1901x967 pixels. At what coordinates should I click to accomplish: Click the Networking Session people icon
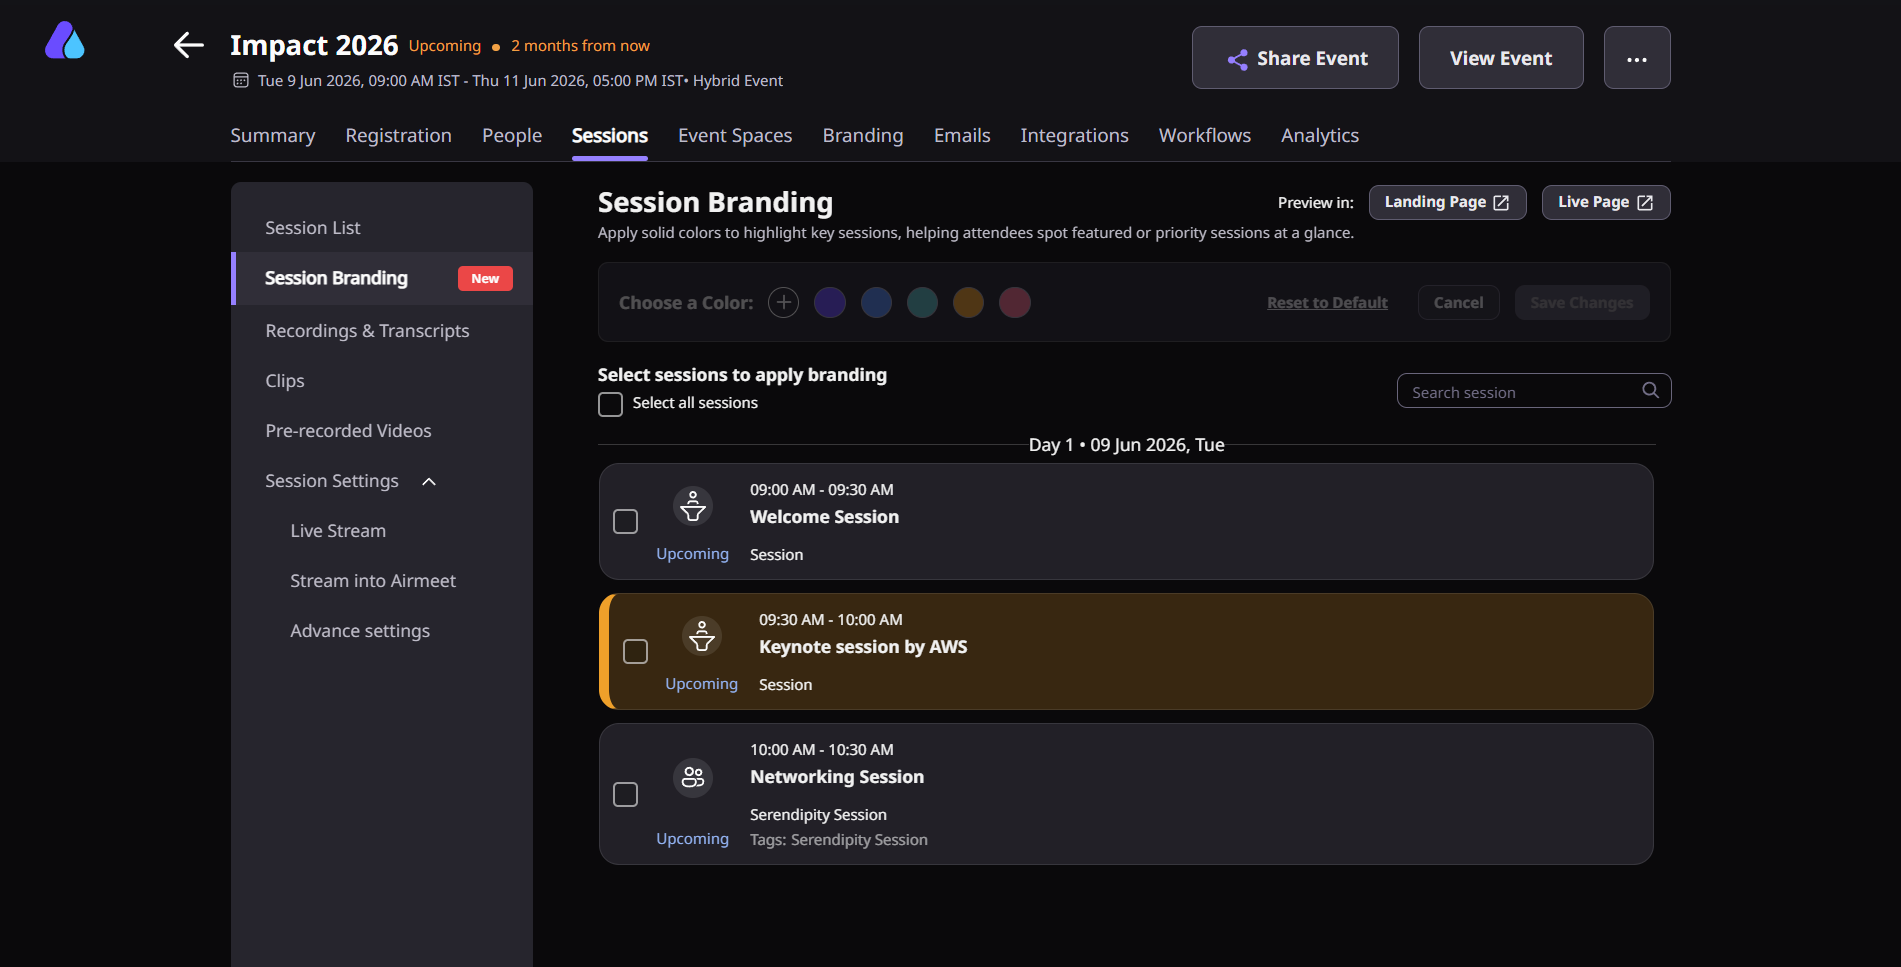pos(692,777)
